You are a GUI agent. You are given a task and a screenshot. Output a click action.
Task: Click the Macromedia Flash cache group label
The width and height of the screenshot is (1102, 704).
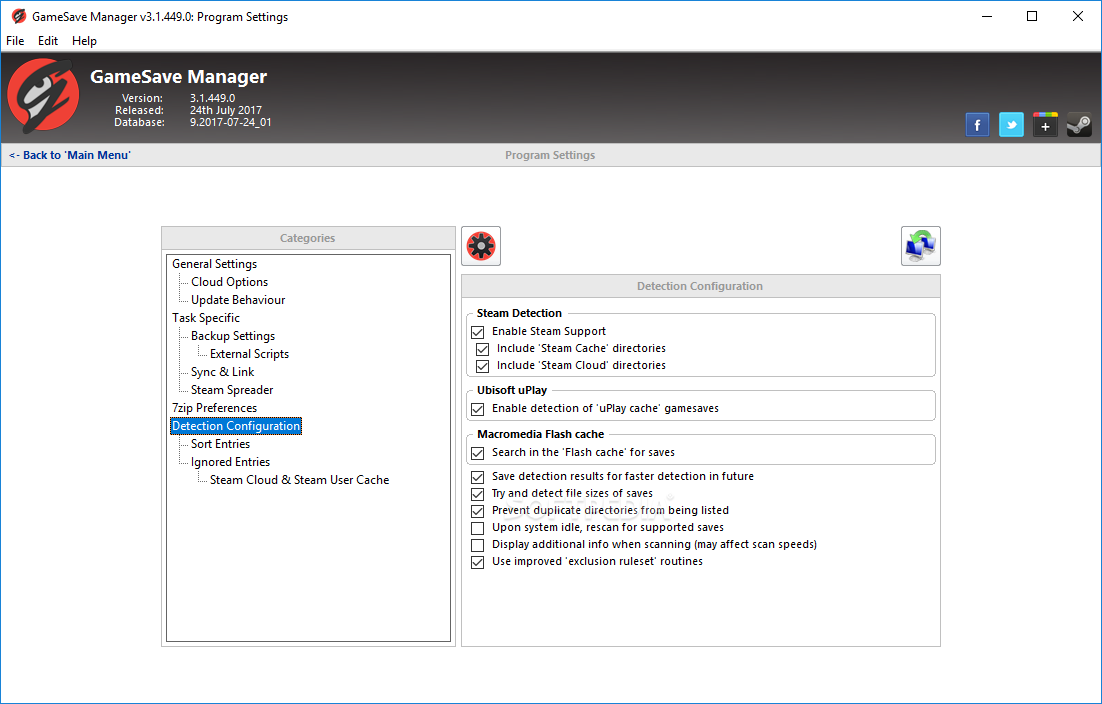(540, 434)
